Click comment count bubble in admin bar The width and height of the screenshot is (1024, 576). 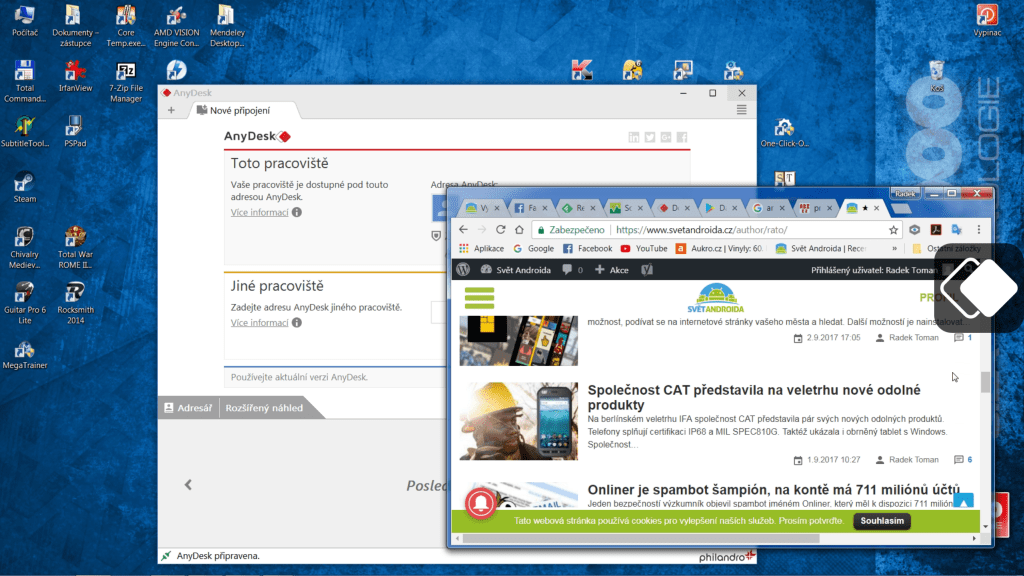tap(572, 270)
